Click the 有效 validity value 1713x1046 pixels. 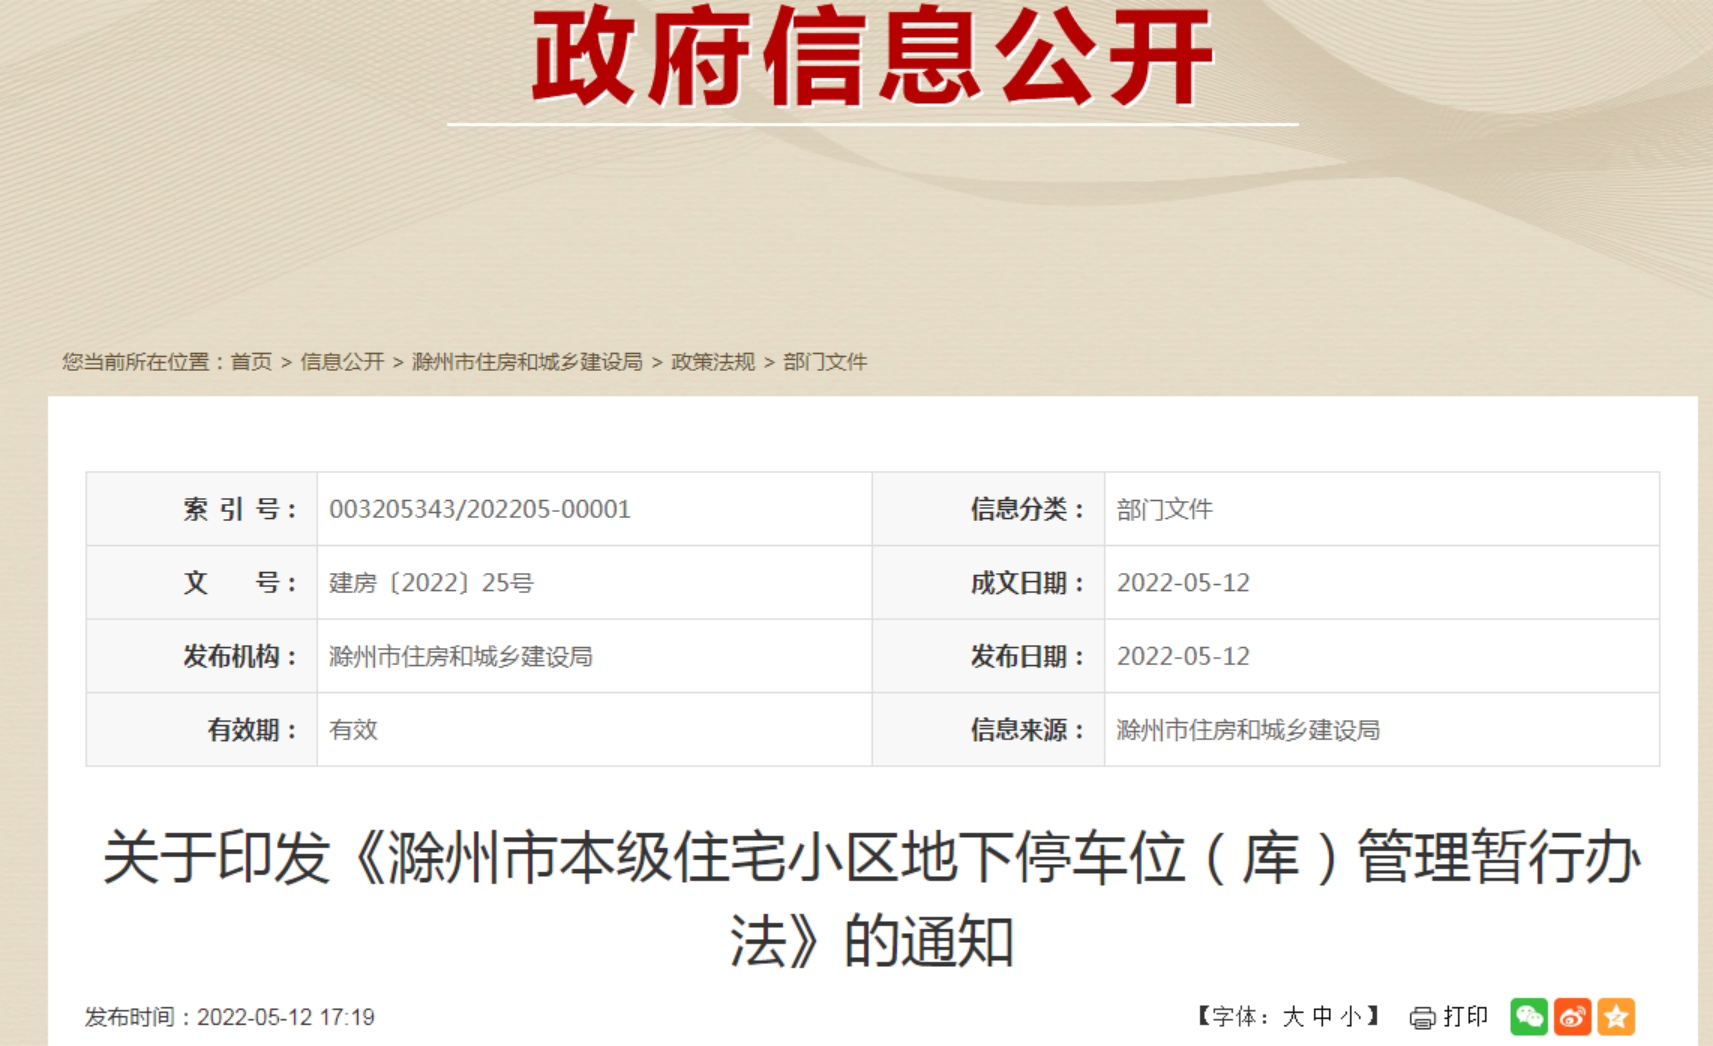coord(354,730)
